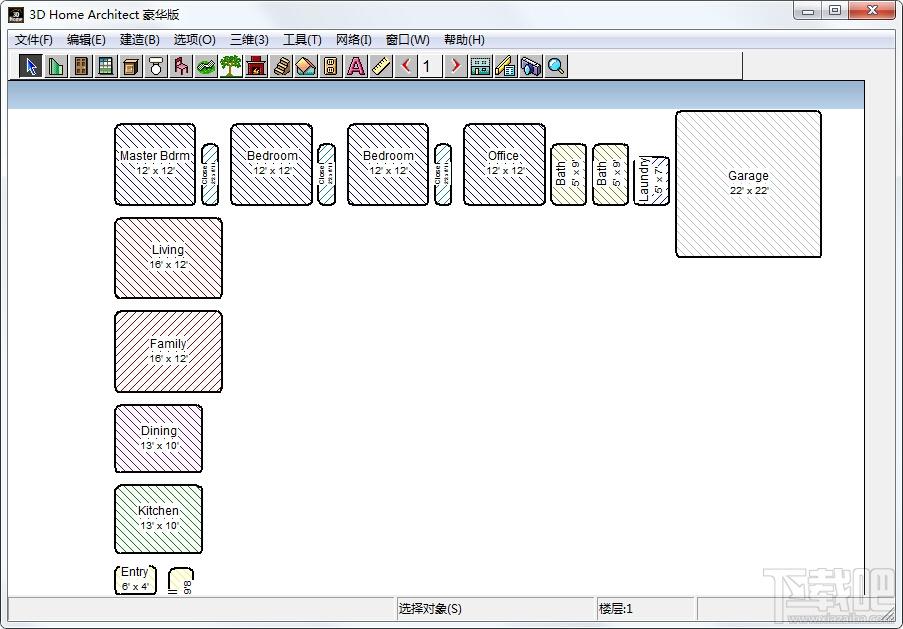Open the 帮助(H) menu

[x=464, y=40]
